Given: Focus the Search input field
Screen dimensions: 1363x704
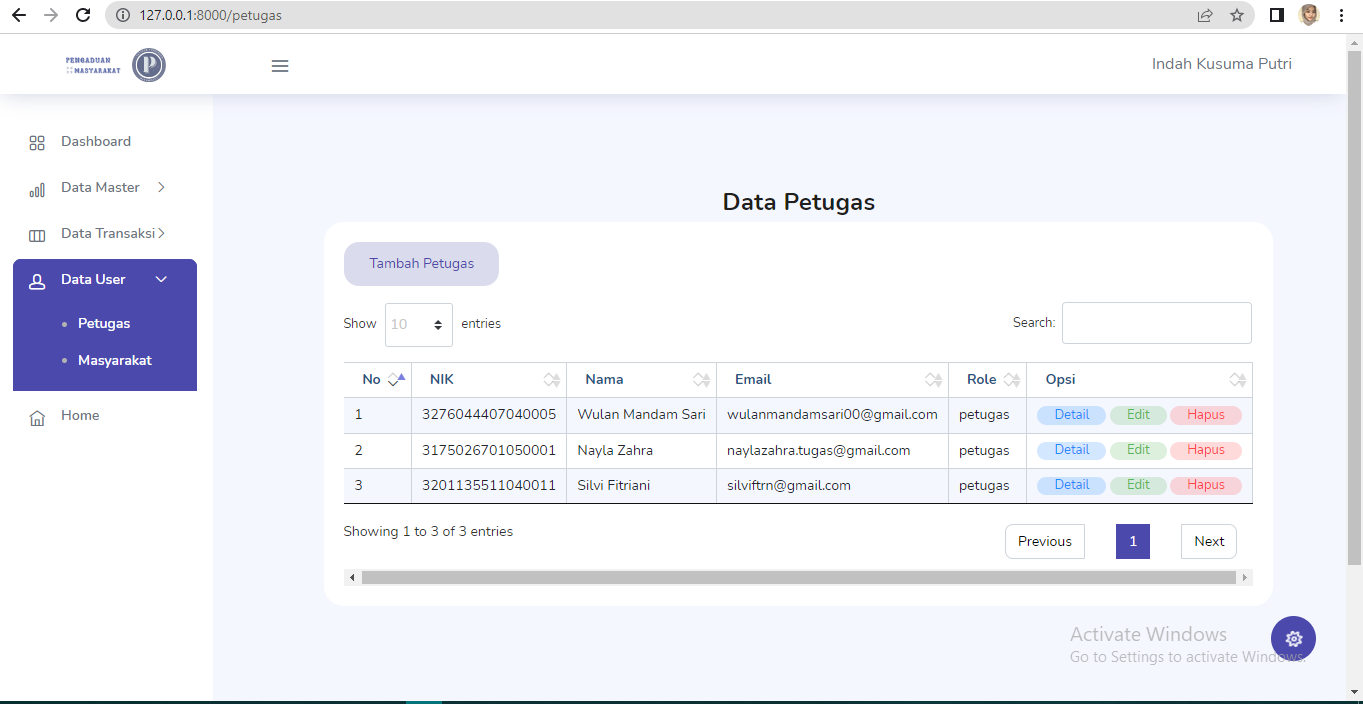Looking at the screenshot, I should [x=1156, y=323].
